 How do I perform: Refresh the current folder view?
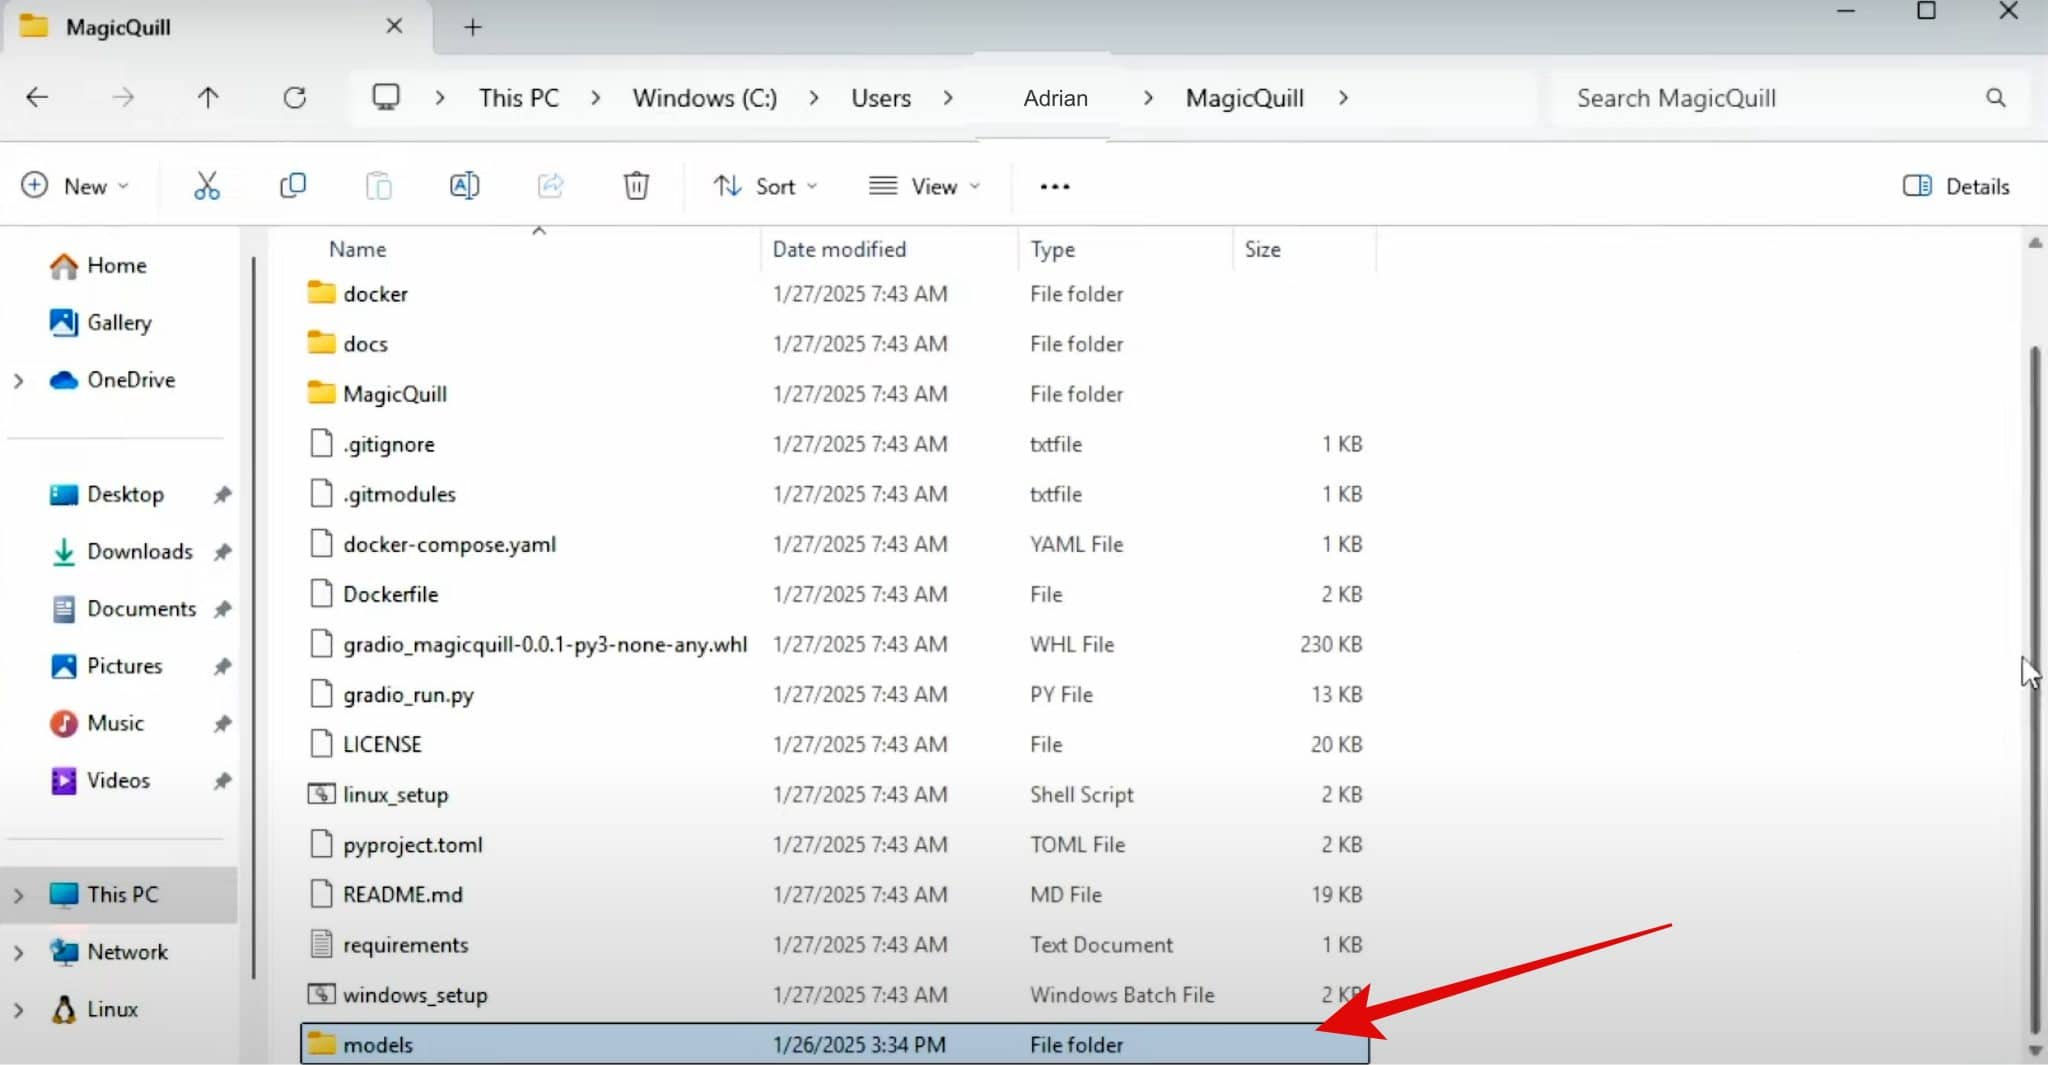(294, 97)
